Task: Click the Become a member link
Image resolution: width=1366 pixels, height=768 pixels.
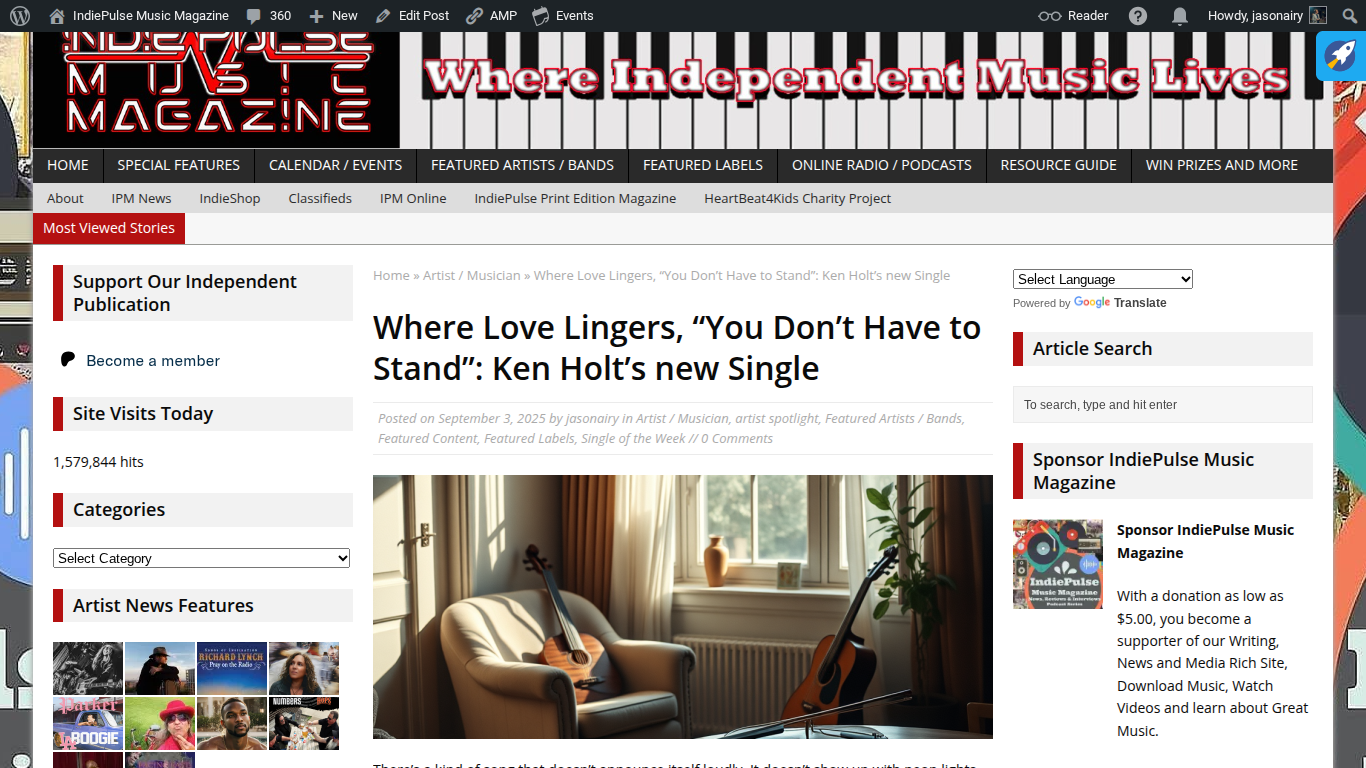Action: (153, 360)
